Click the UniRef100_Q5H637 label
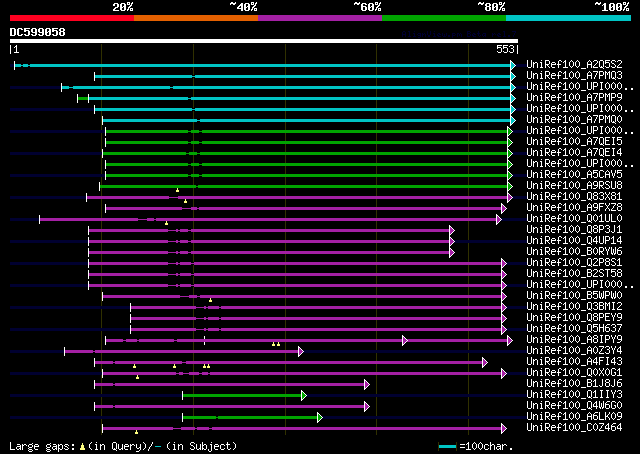The height and width of the screenshot is (454, 640). [574, 329]
